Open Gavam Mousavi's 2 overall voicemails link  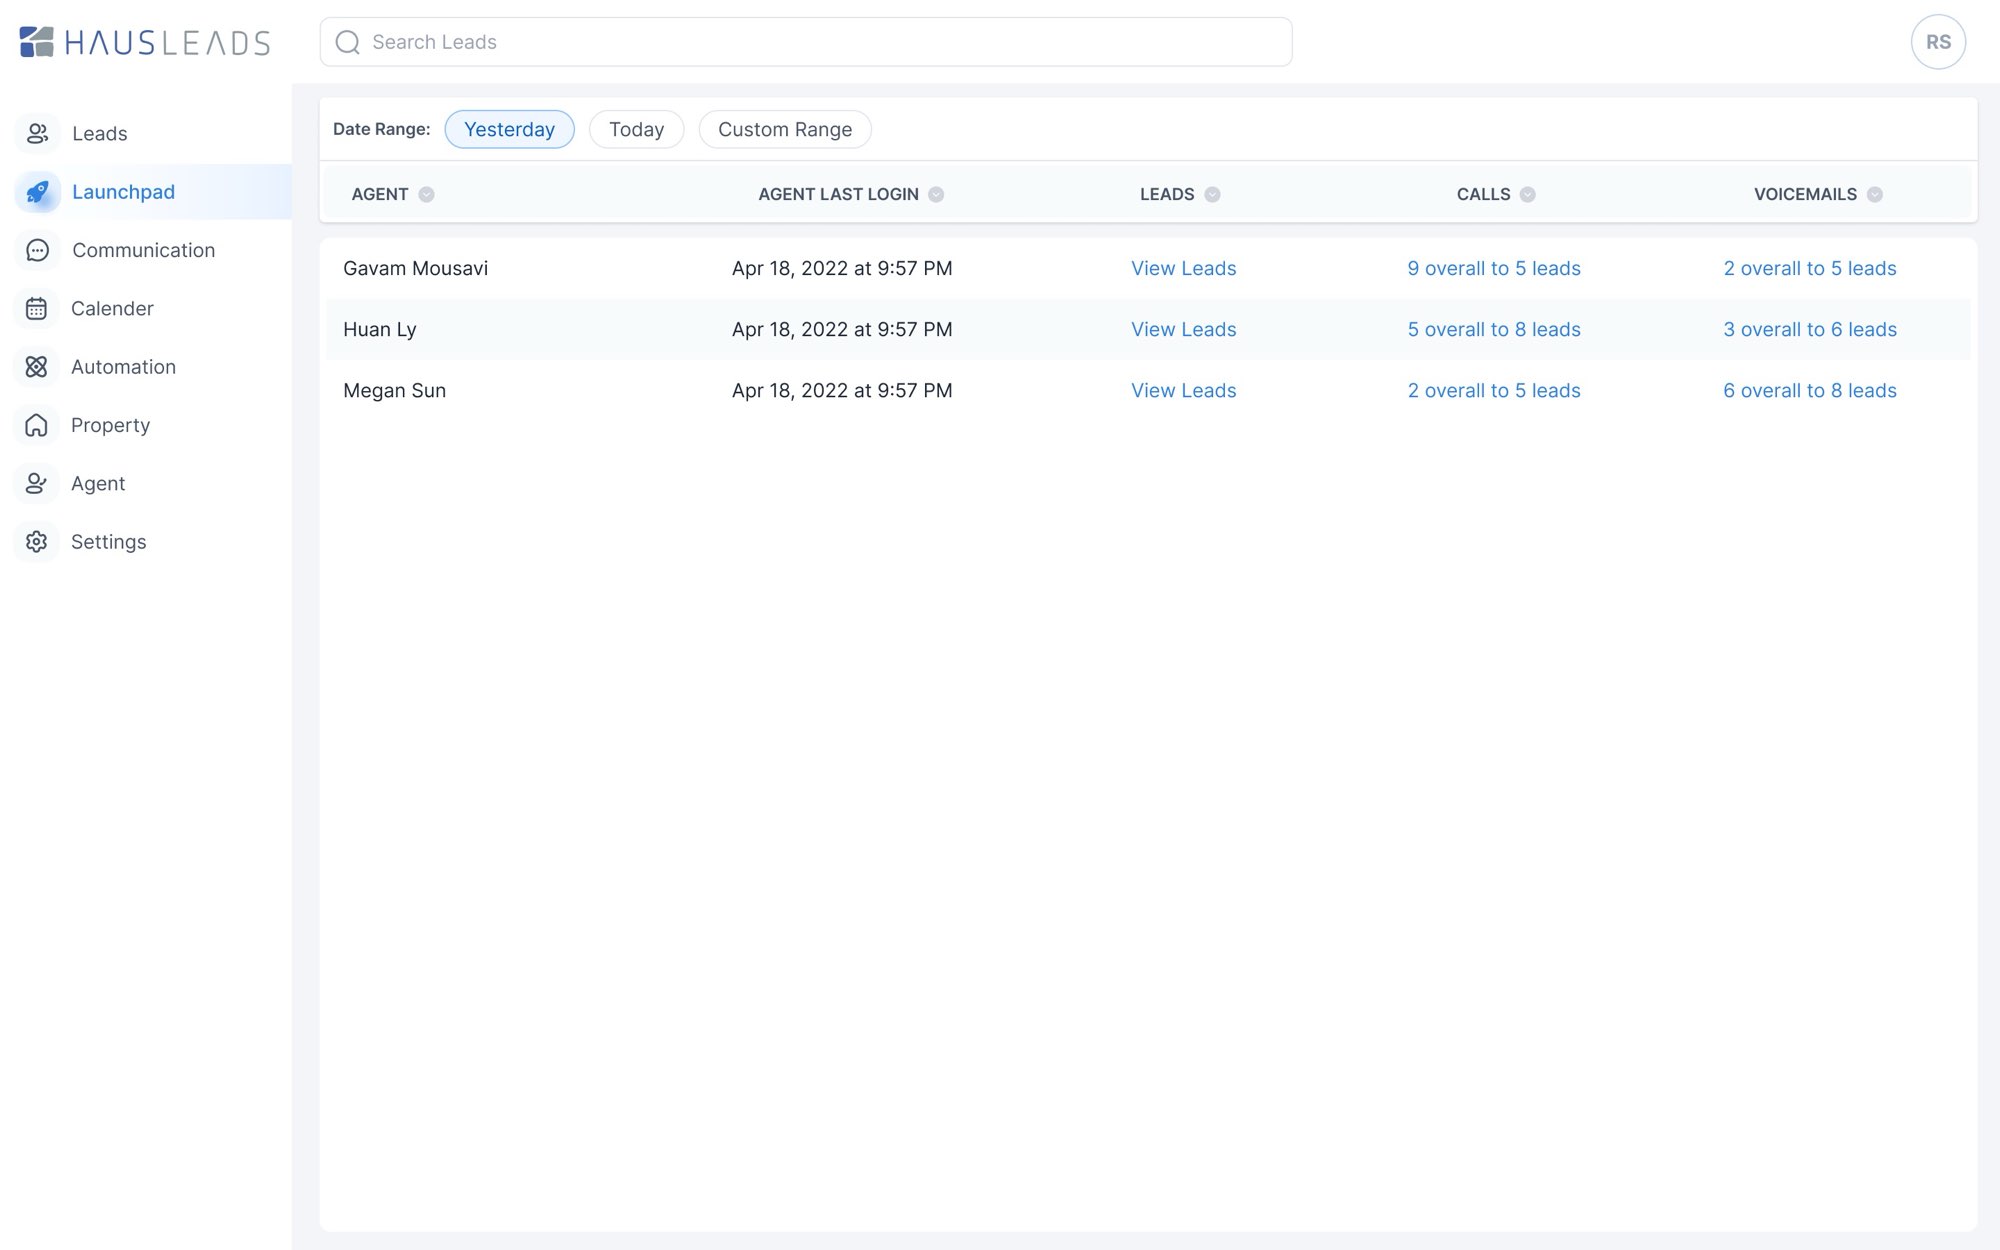pyautogui.click(x=1810, y=268)
